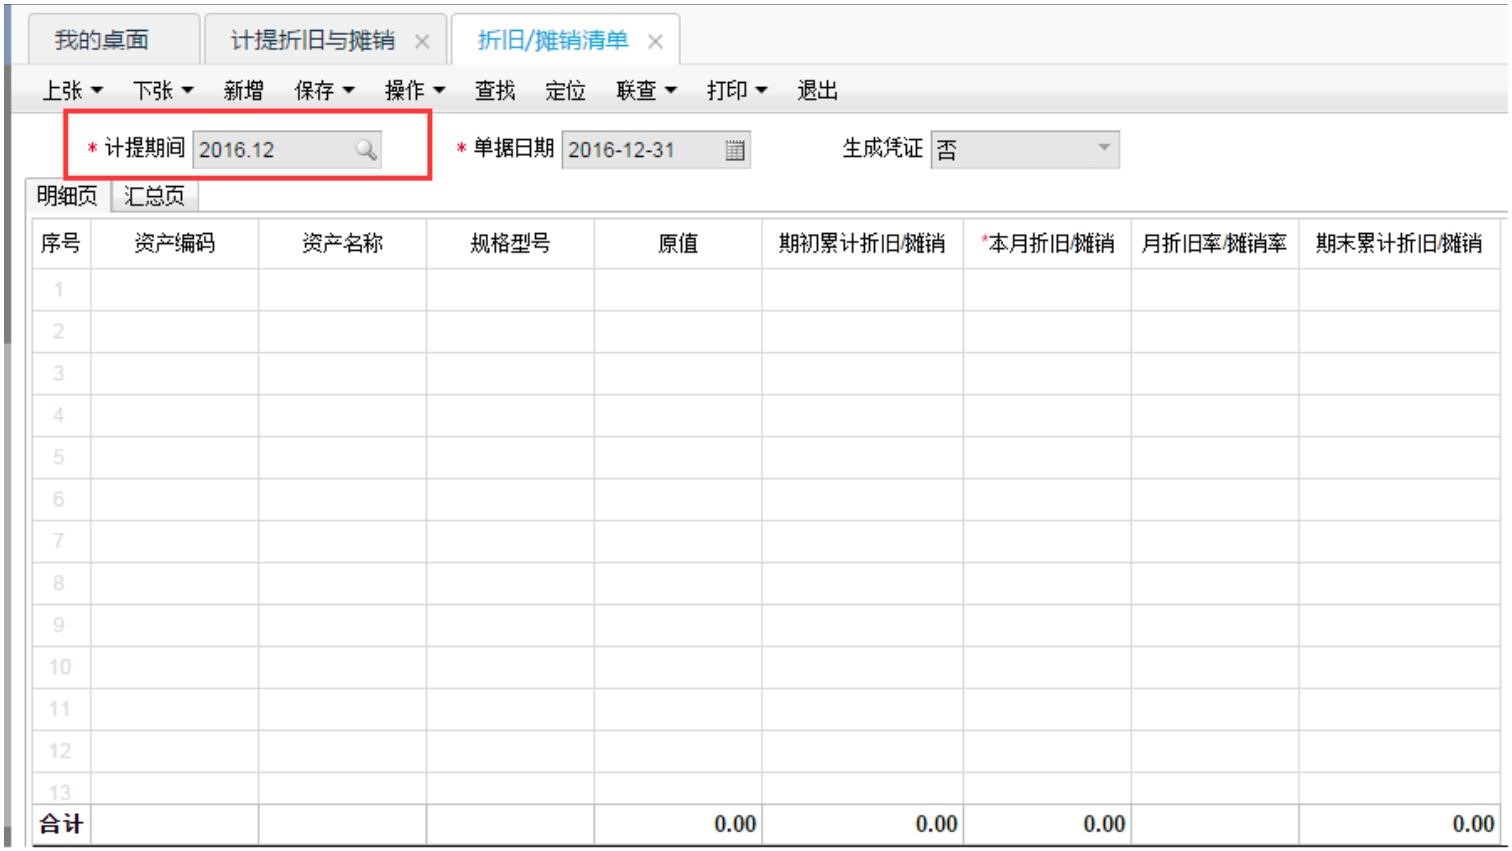Select the 明细页 tab

(x=67, y=196)
